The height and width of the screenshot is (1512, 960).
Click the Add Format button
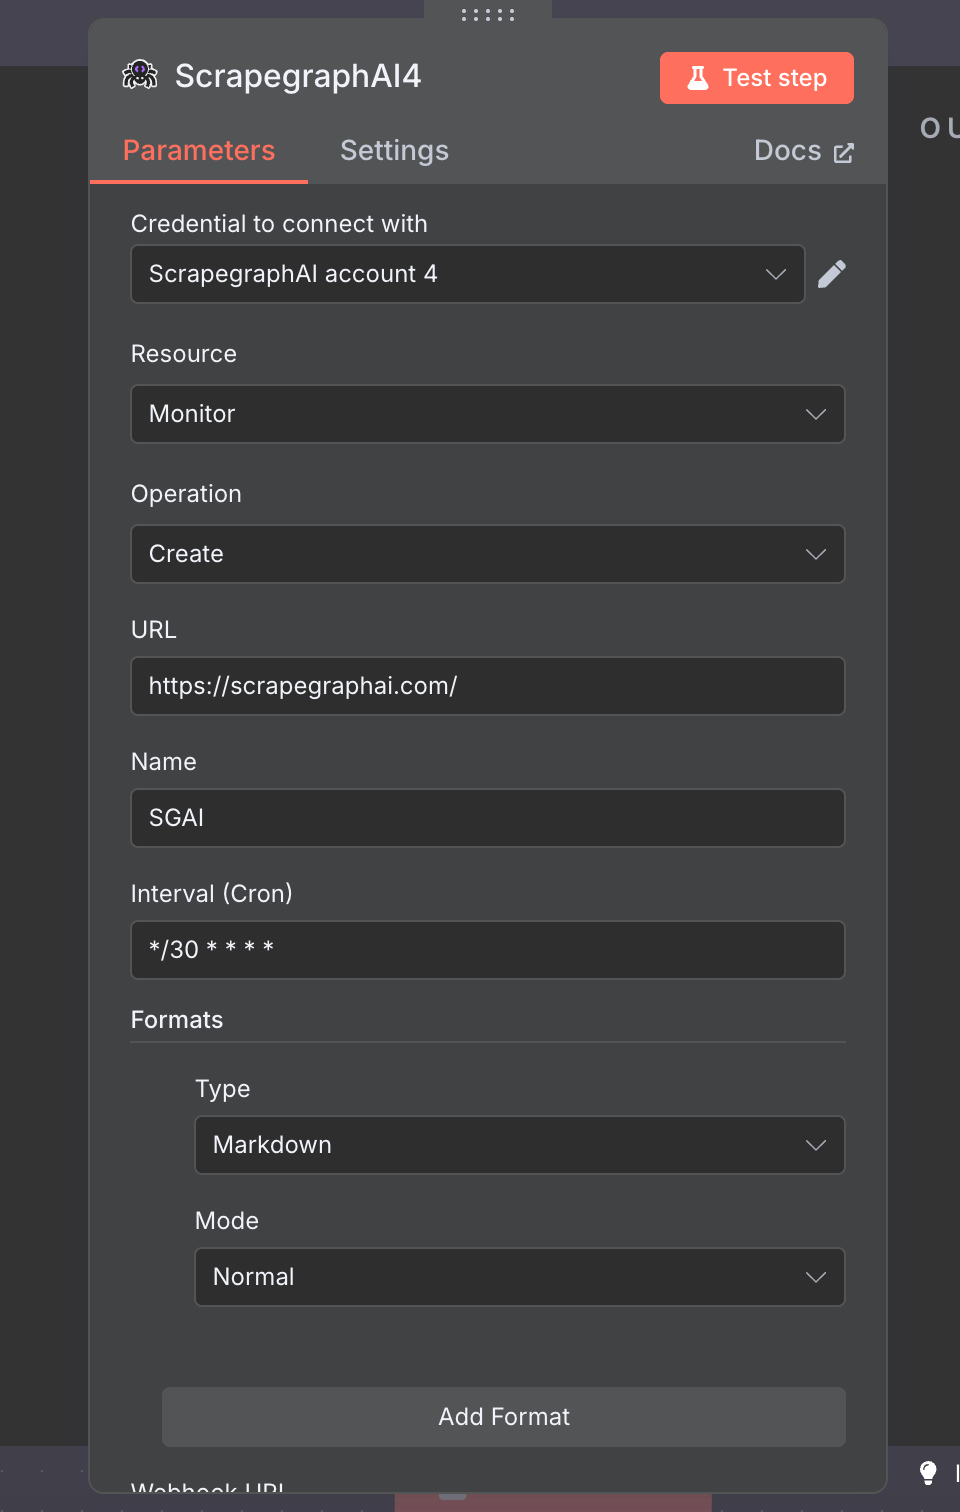(504, 1417)
